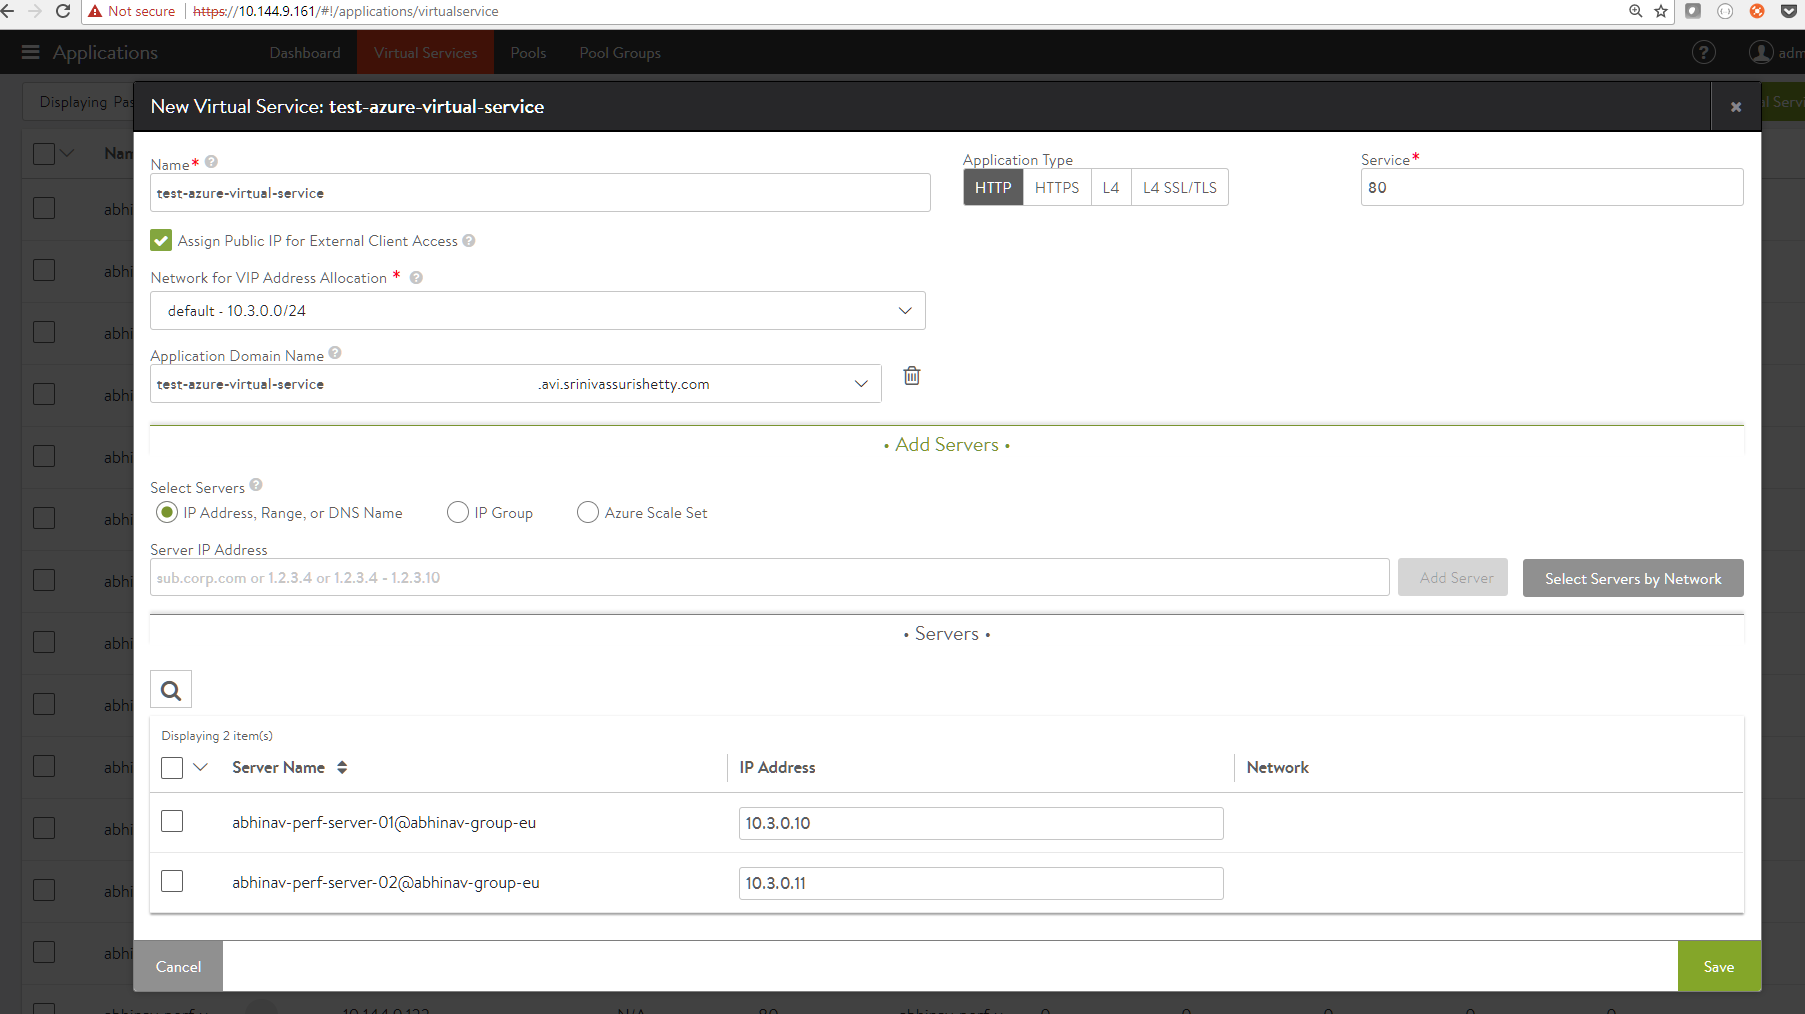The height and width of the screenshot is (1014, 1805).
Task: Expand the chevron next to background list select-all checkbox
Action: pos(67,154)
